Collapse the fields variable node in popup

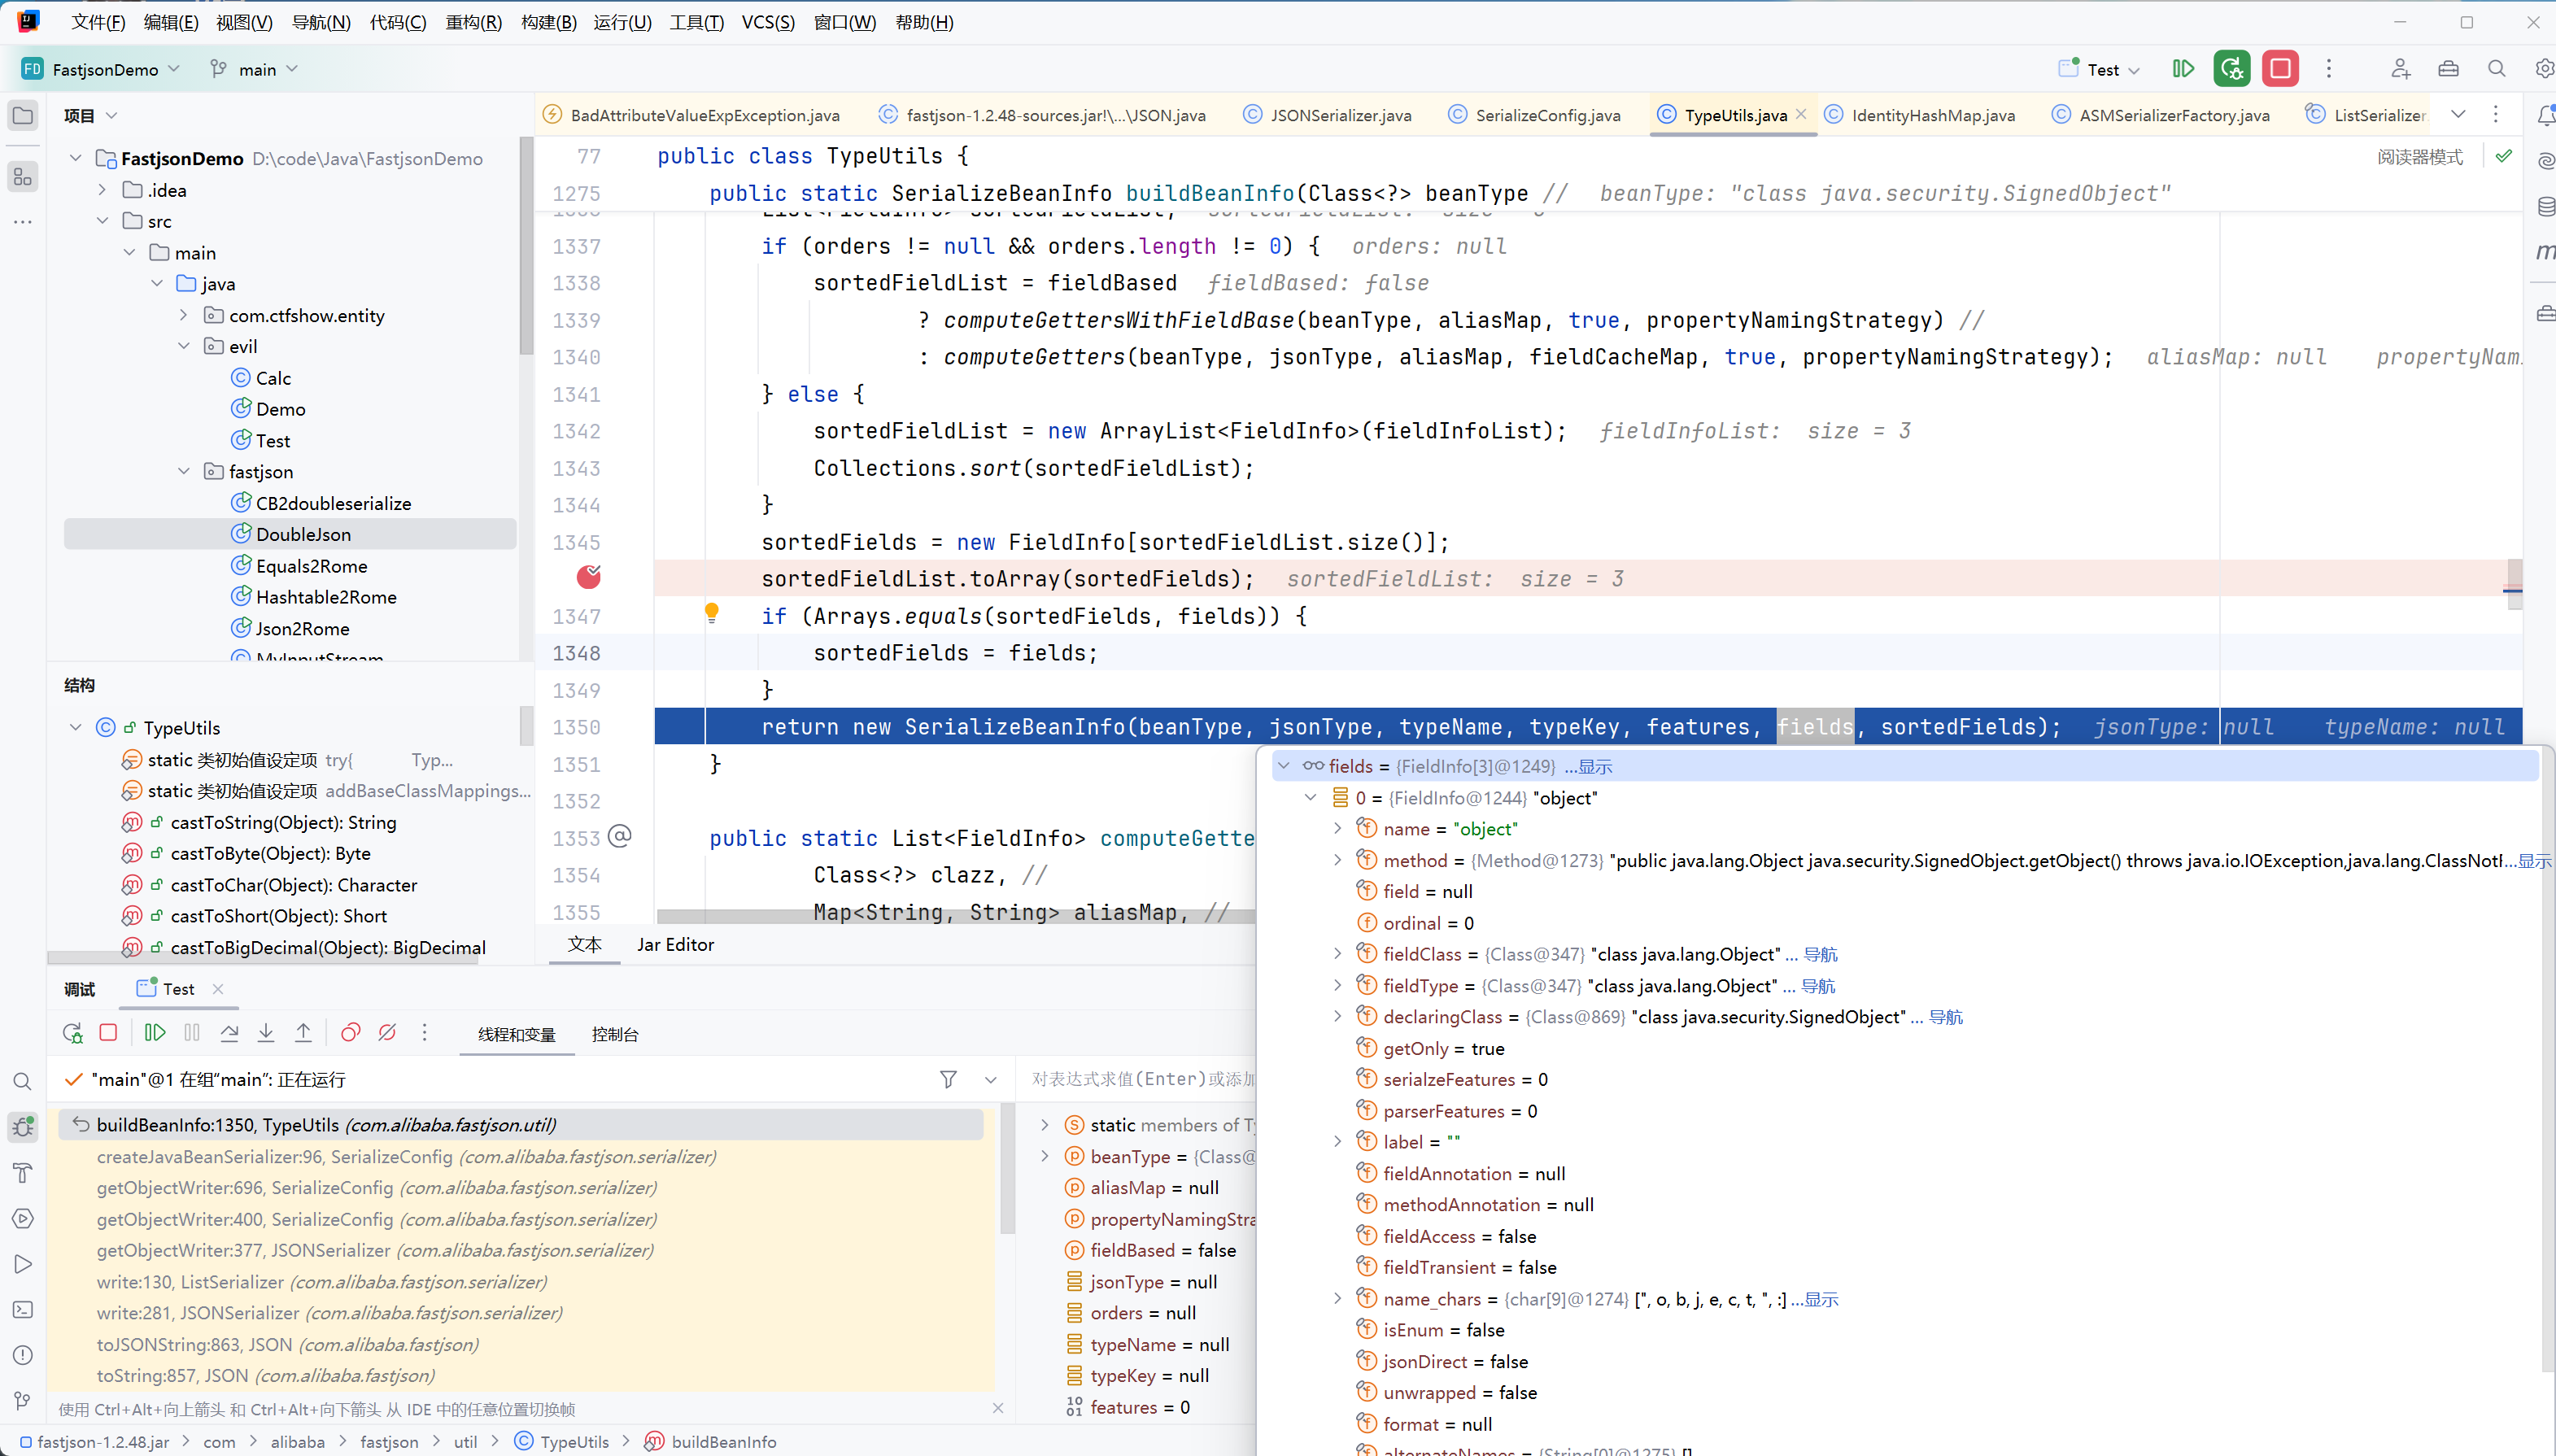coord(1284,766)
